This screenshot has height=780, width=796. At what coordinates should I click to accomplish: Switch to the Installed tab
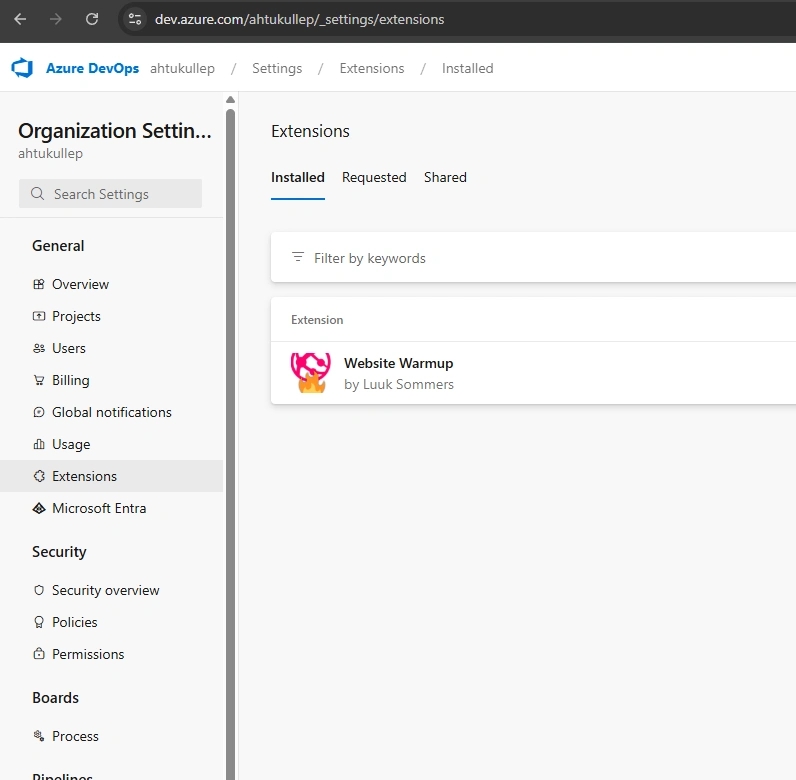[298, 177]
